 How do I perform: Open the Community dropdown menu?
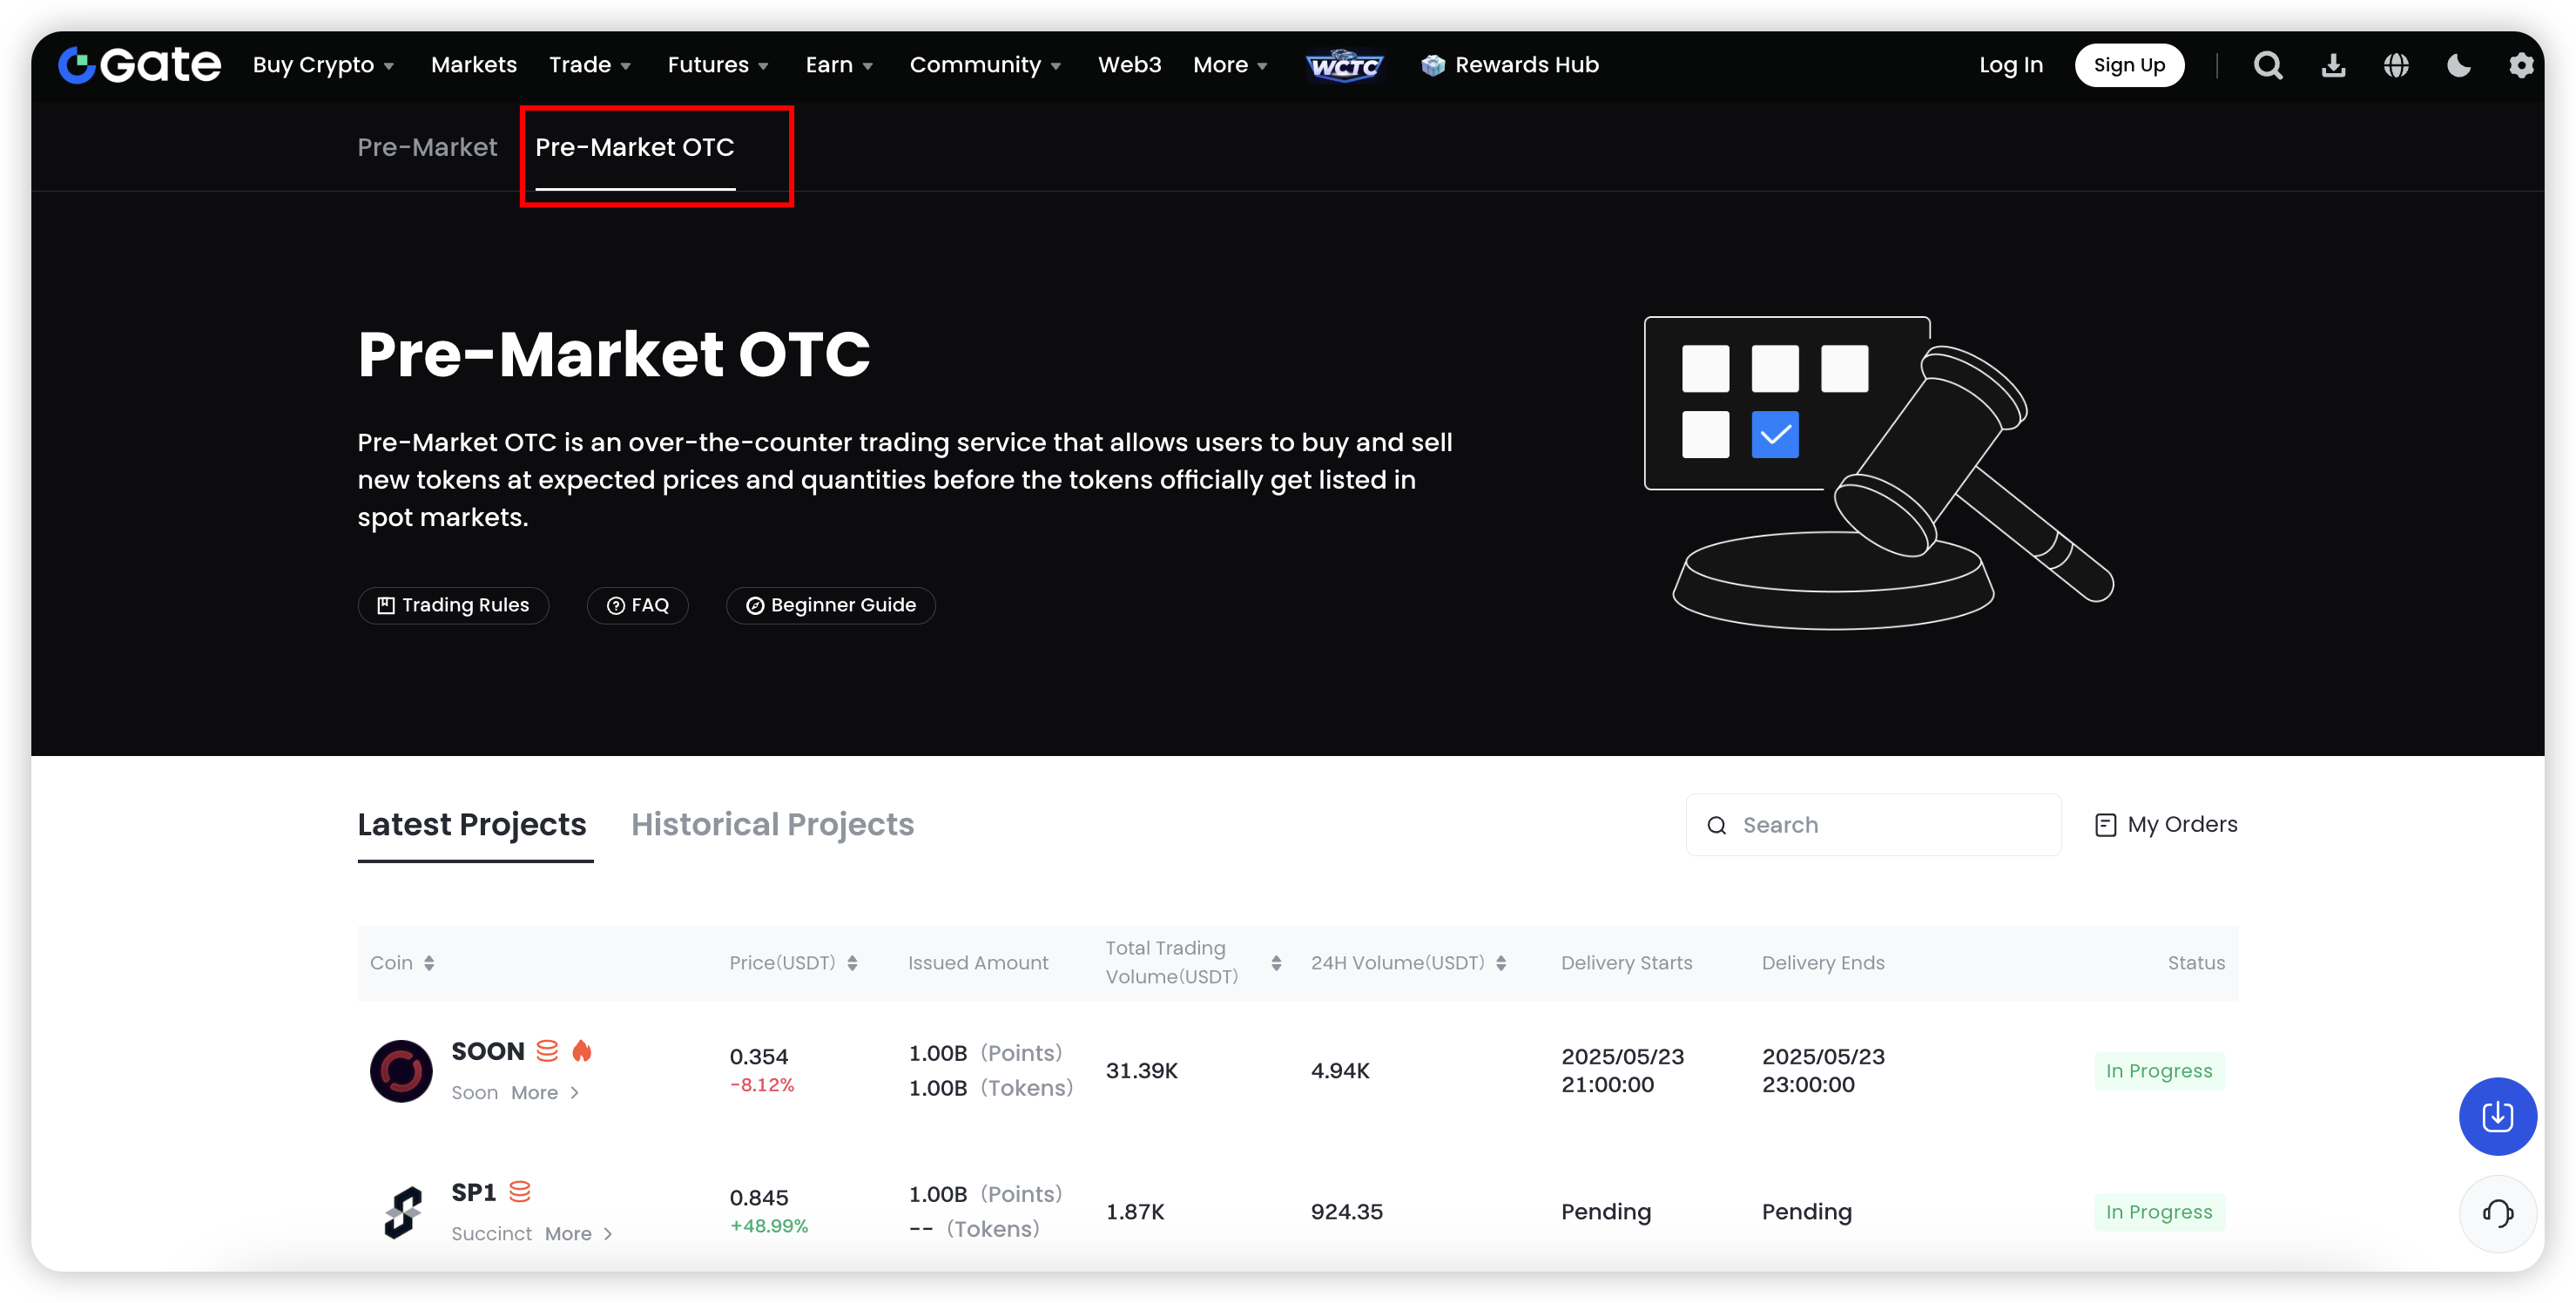pos(984,65)
